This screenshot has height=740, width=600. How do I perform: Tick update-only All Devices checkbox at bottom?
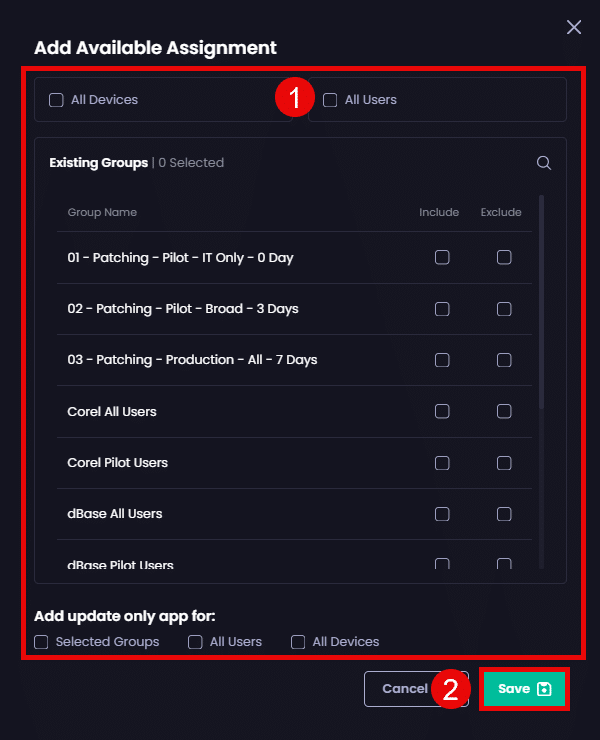298,642
